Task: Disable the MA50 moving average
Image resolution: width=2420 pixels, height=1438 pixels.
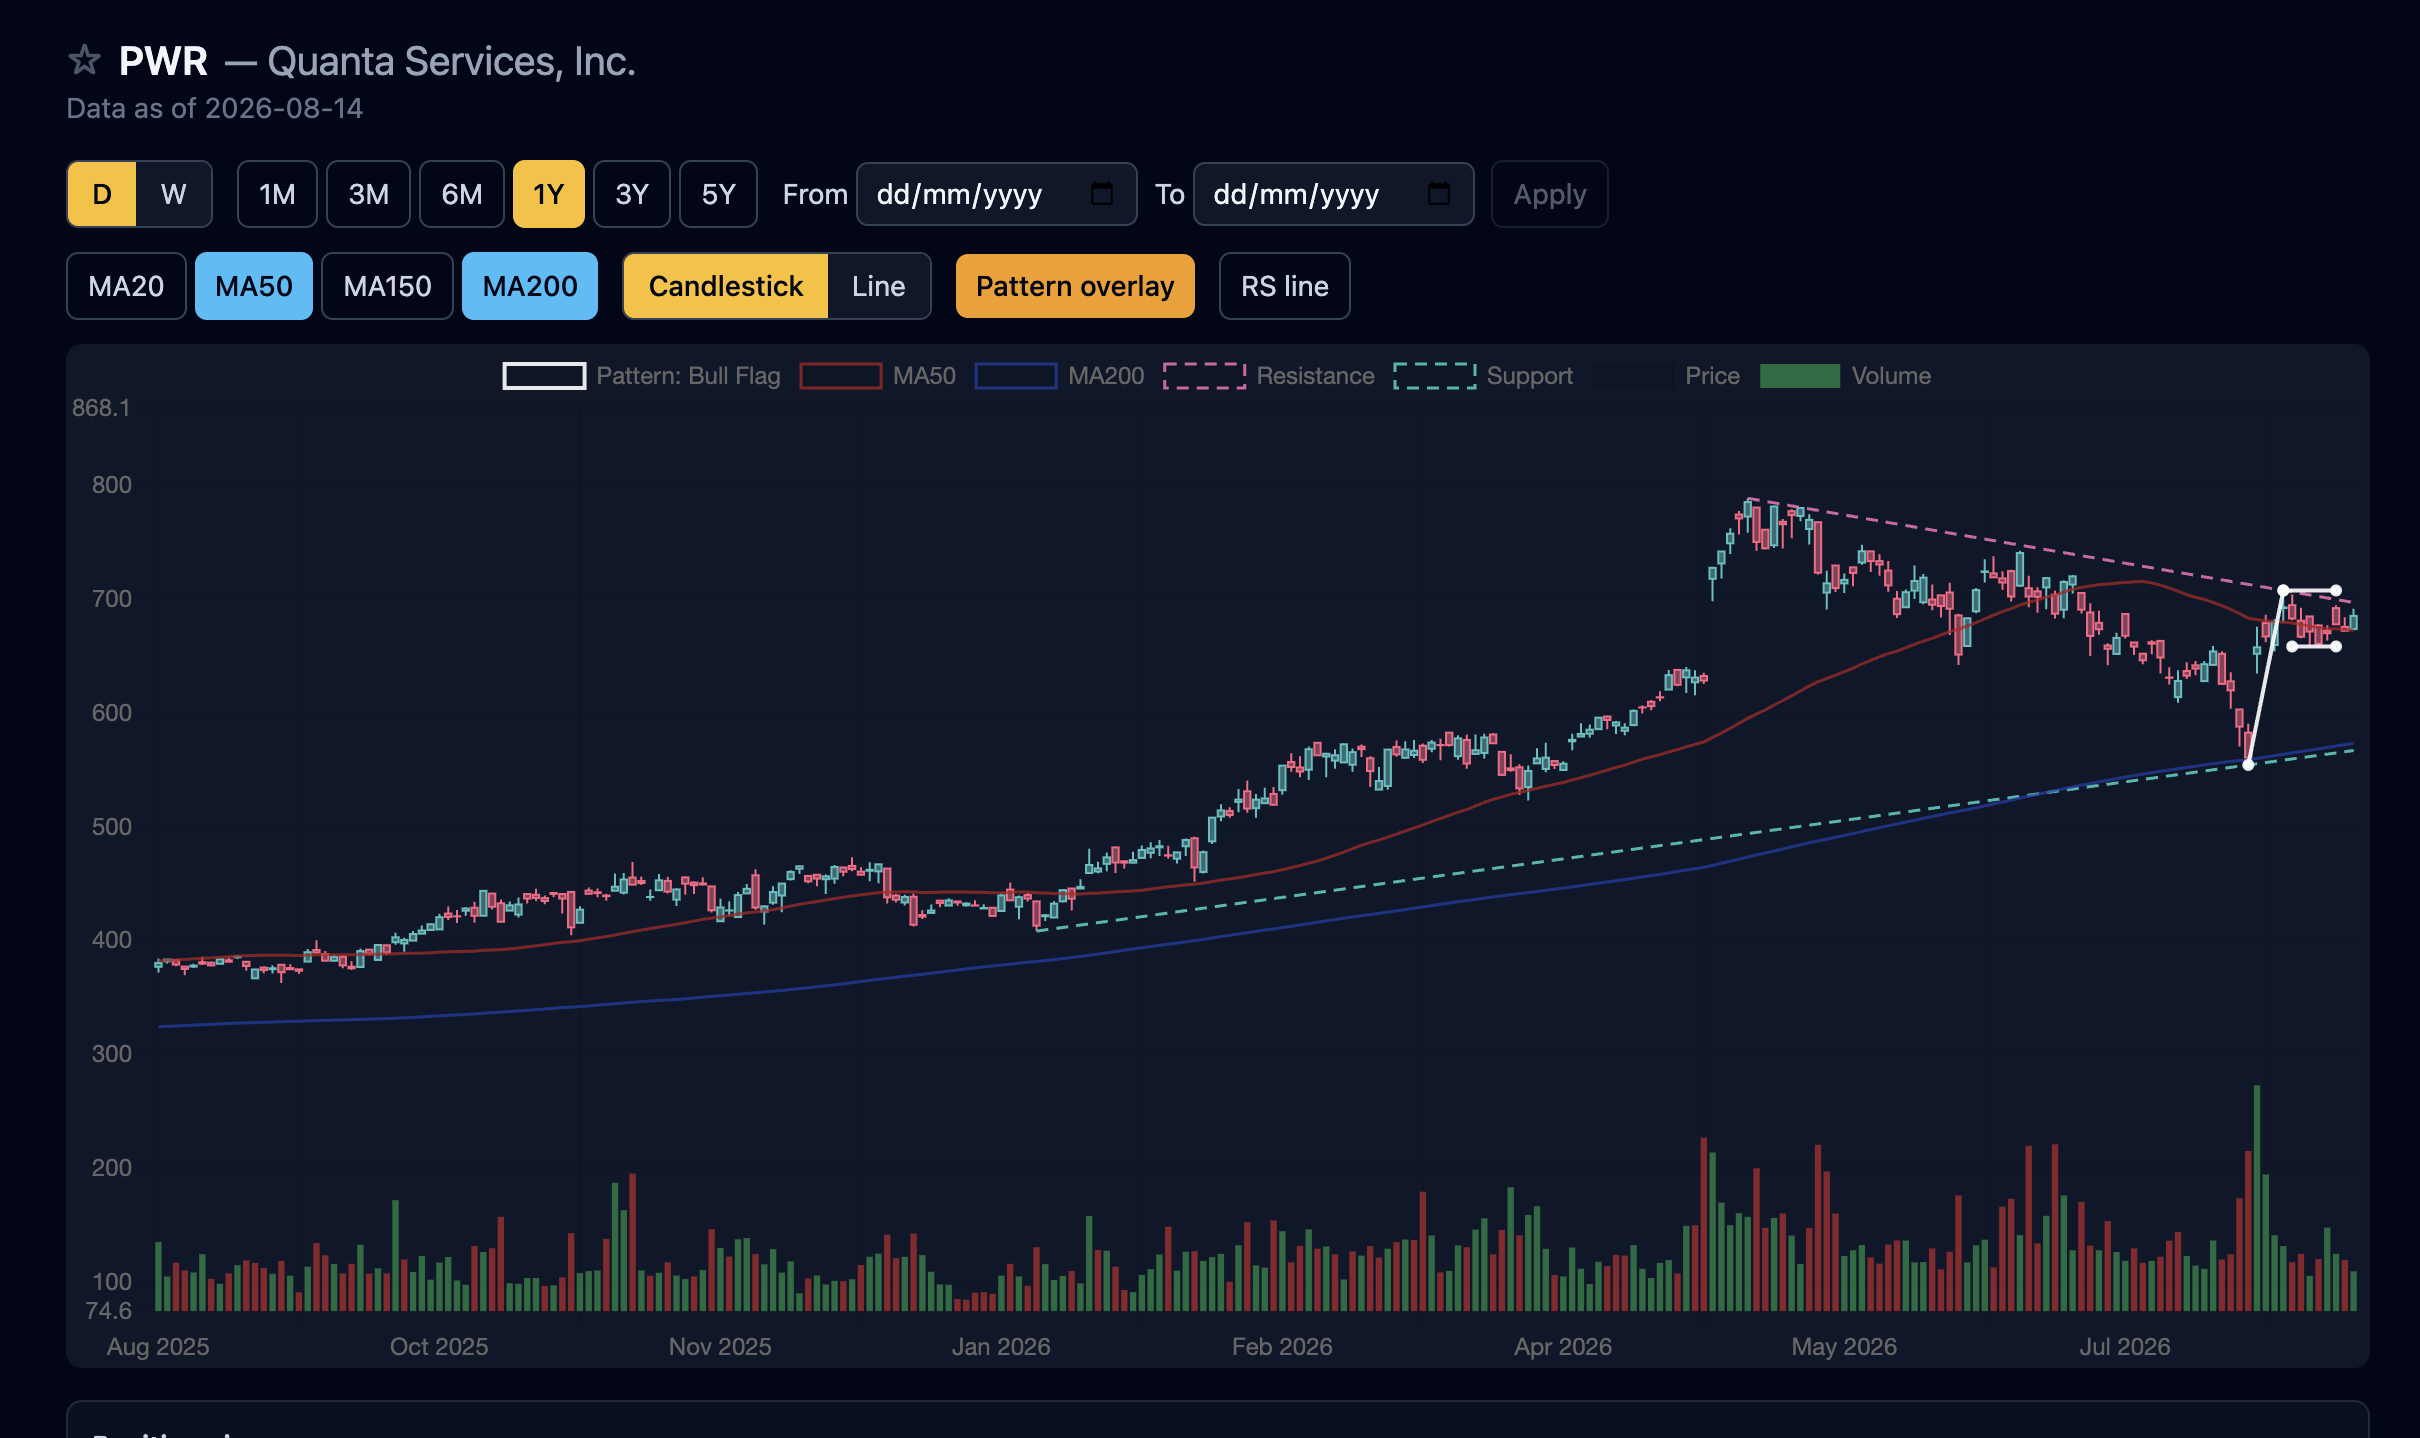Action: point(254,286)
